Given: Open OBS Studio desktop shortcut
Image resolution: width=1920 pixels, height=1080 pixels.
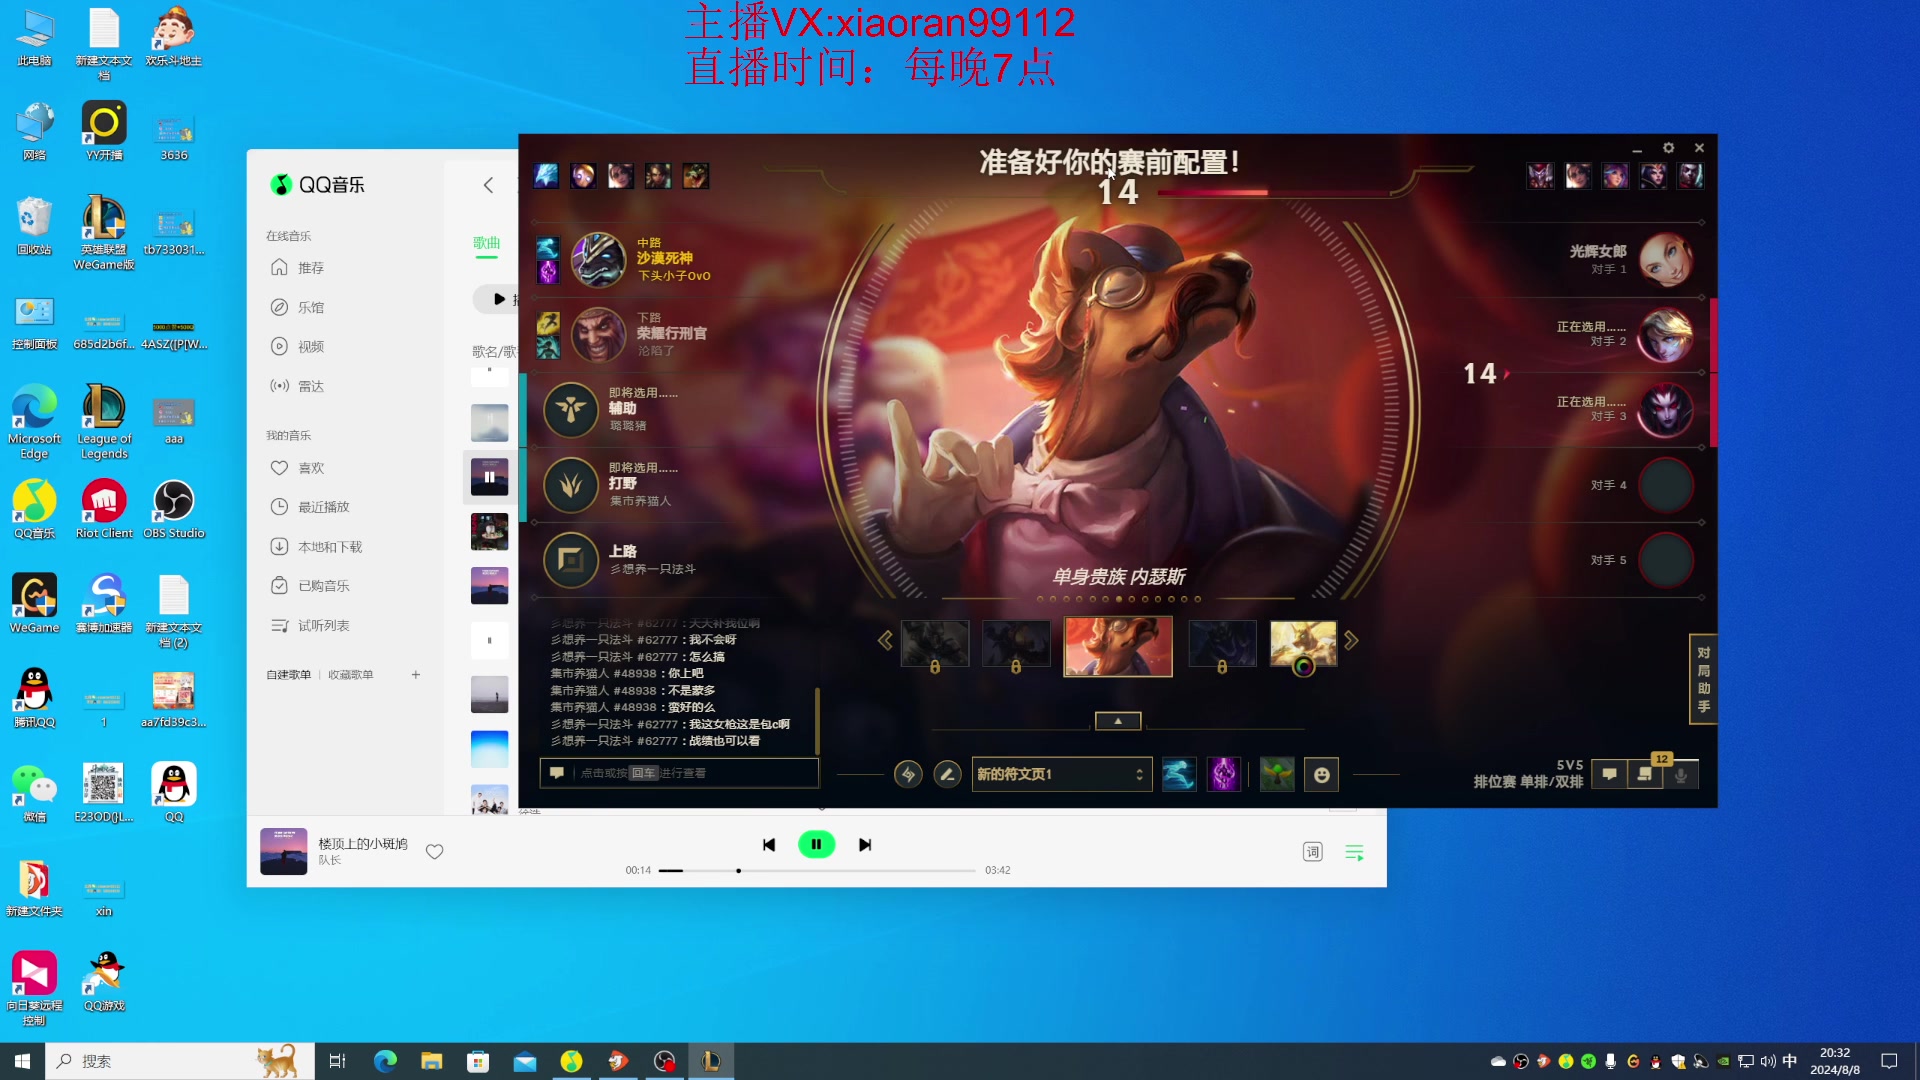Looking at the screenshot, I should (174, 509).
